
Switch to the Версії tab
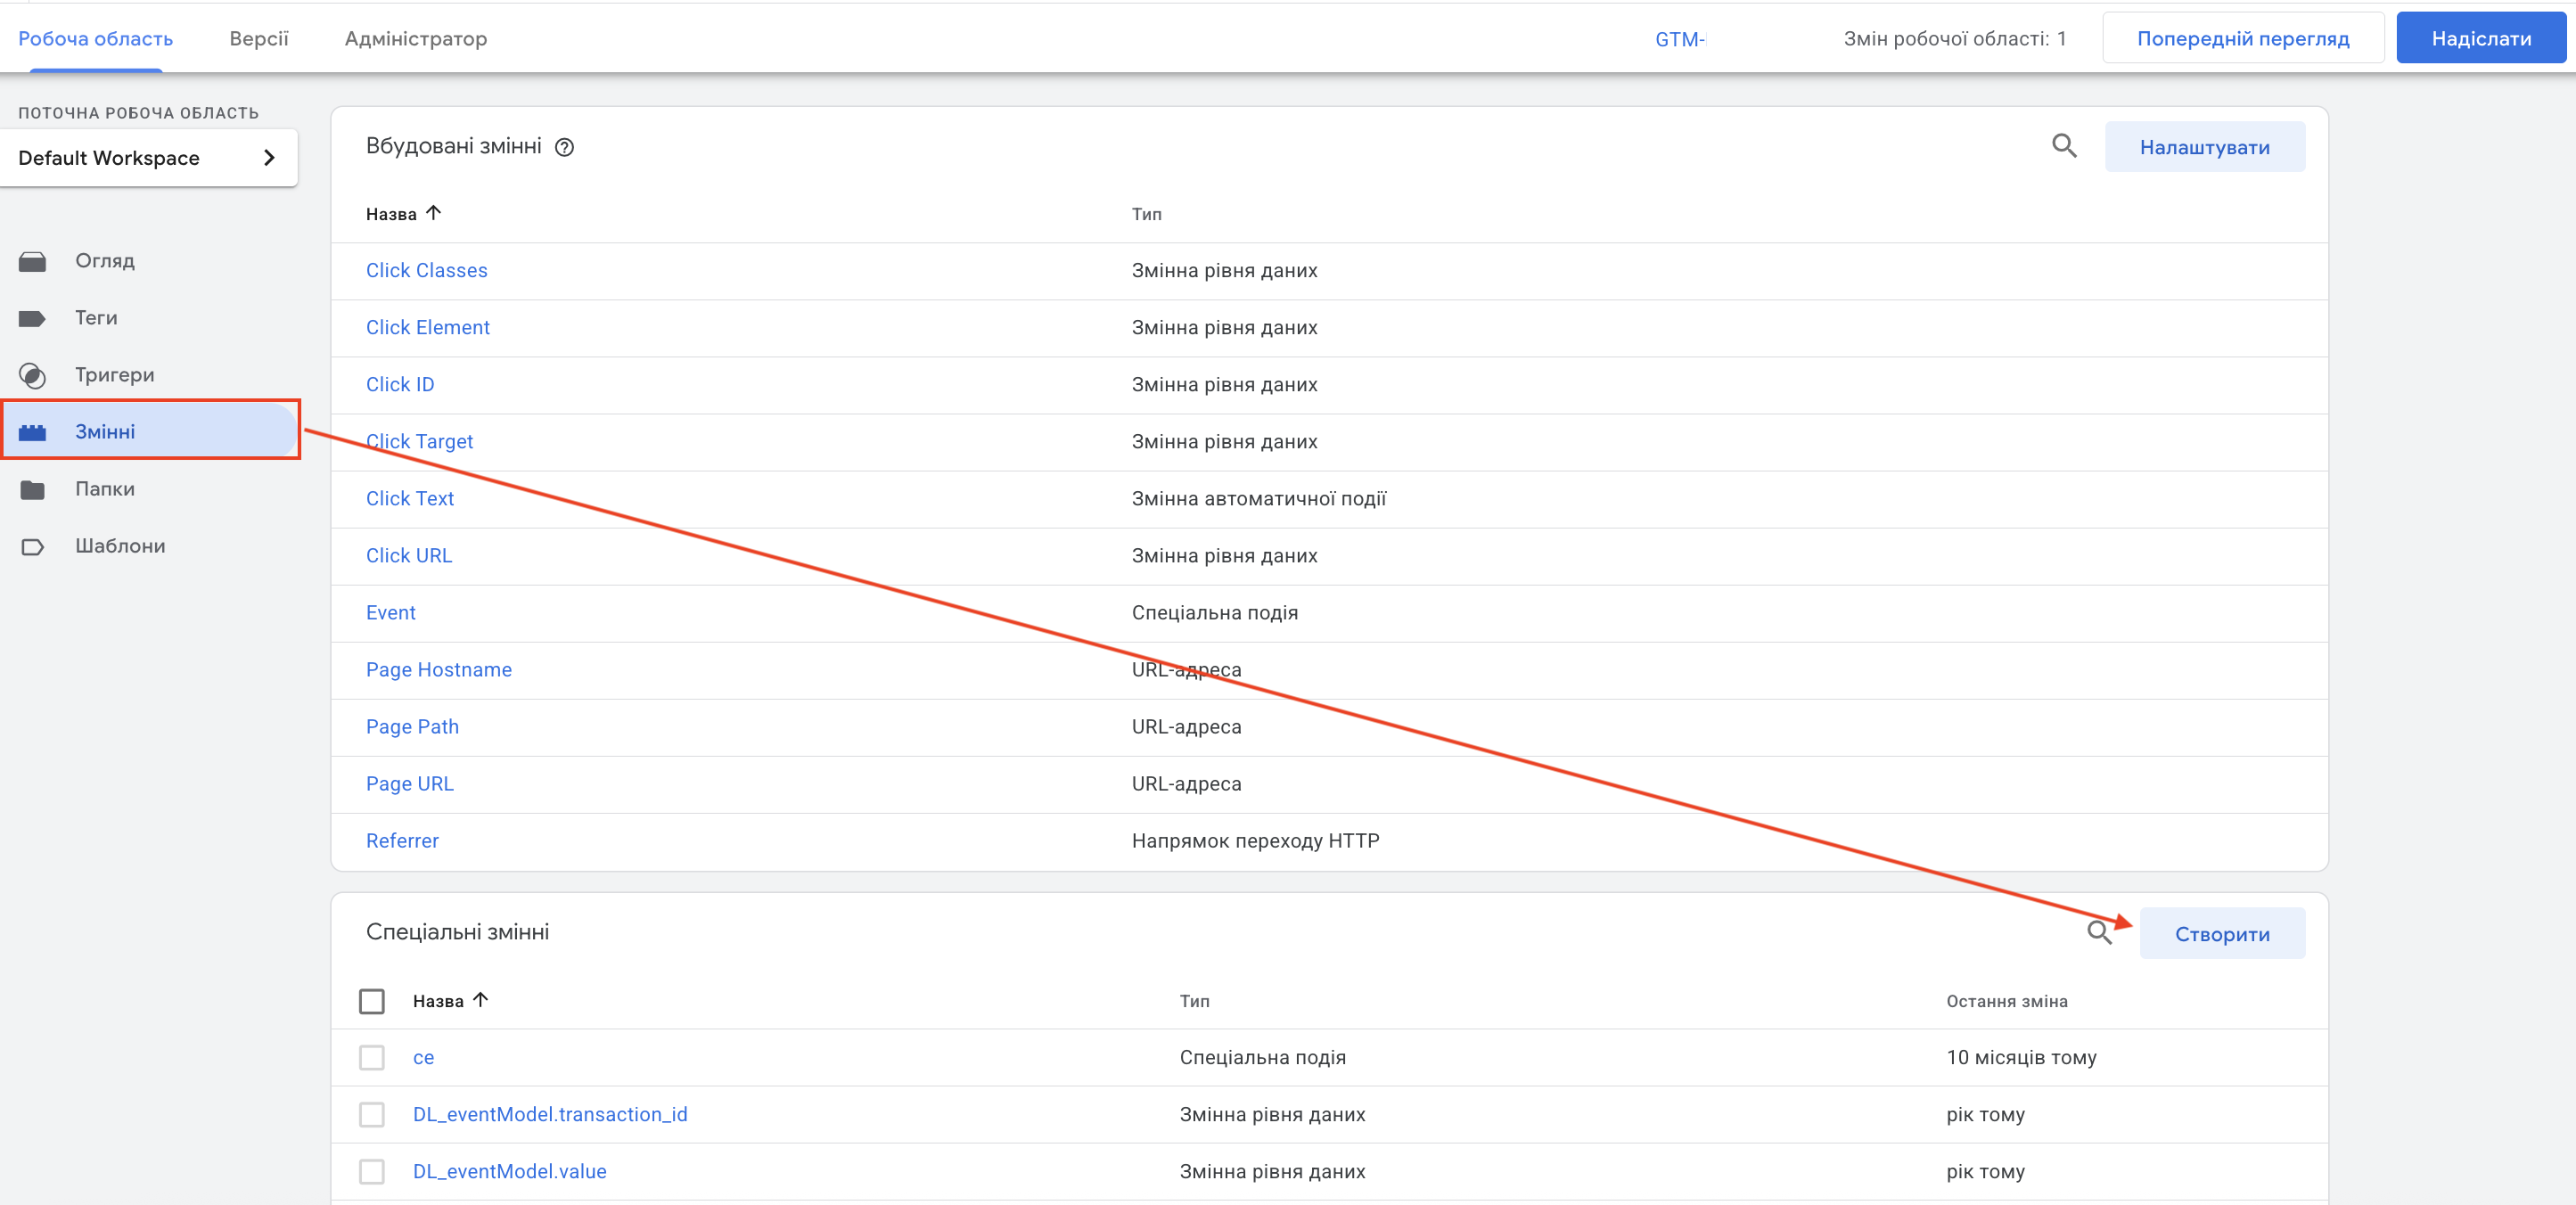[x=258, y=38]
